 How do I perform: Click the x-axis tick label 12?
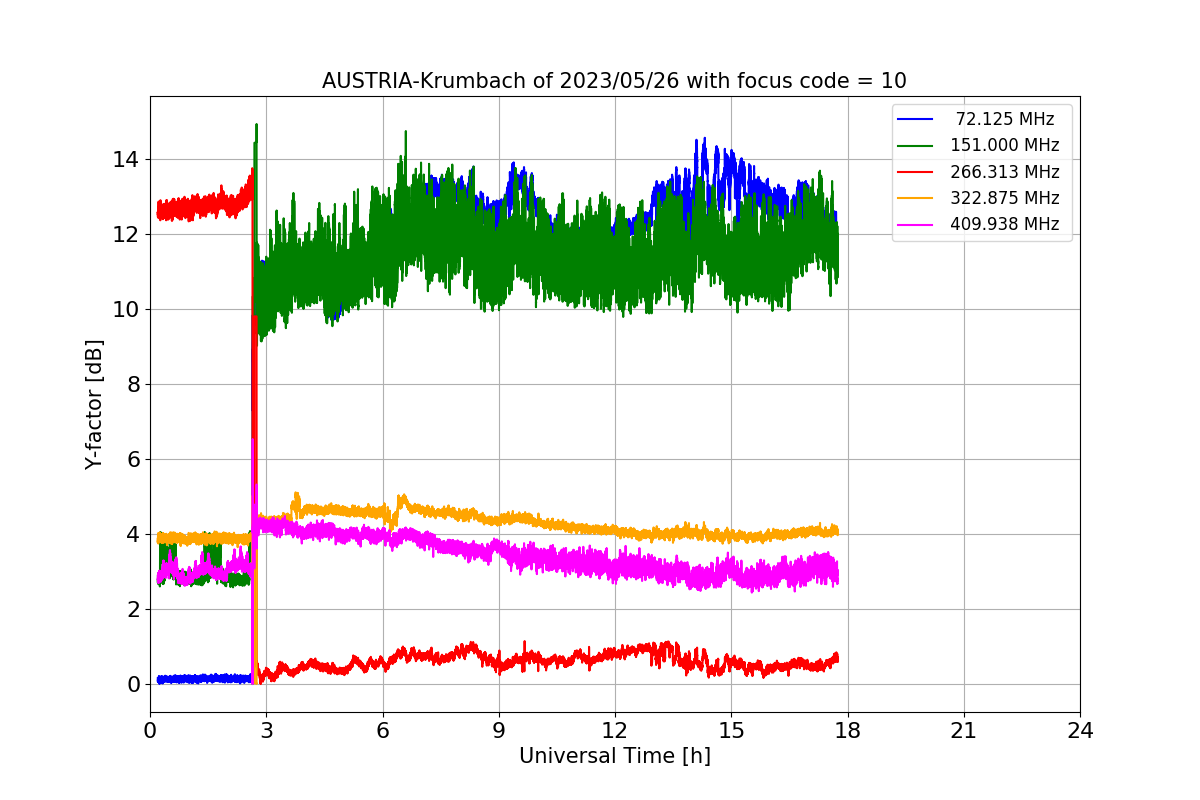pyautogui.click(x=615, y=730)
